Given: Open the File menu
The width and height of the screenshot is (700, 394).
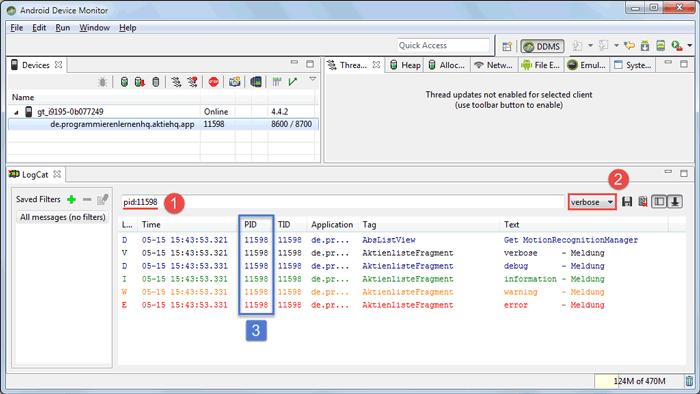Looking at the screenshot, I should click(x=17, y=28).
